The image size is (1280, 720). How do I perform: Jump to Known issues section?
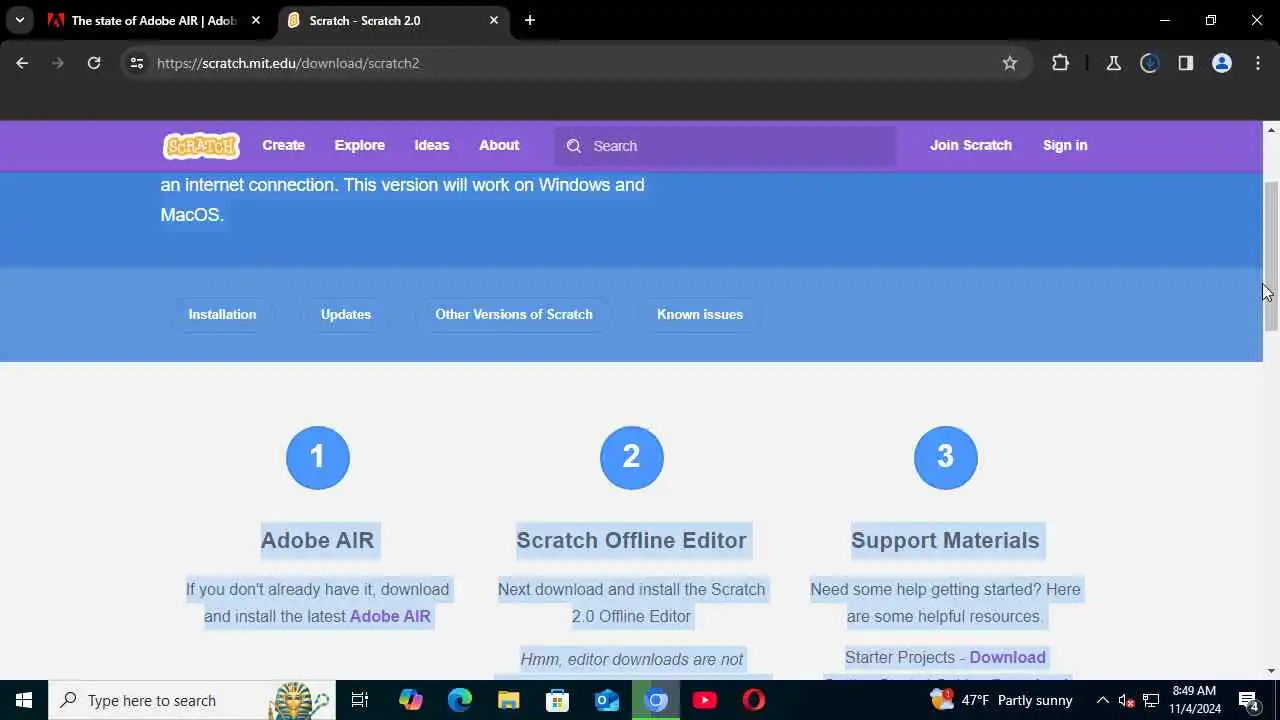point(700,314)
